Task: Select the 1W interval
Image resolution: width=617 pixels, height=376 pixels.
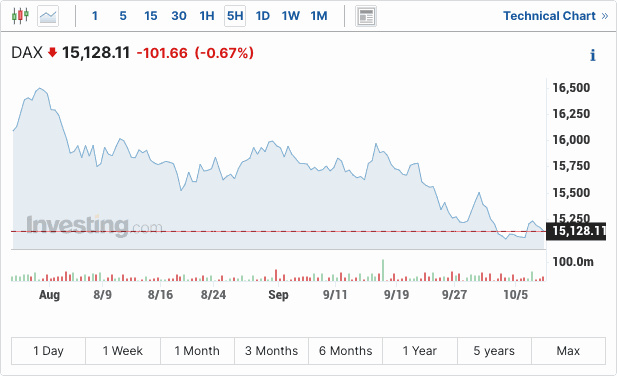Action: pyautogui.click(x=291, y=16)
